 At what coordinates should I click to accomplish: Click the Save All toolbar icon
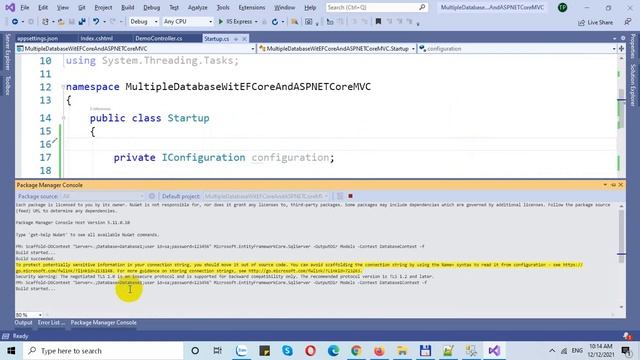pyautogui.click(x=82, y=22)
